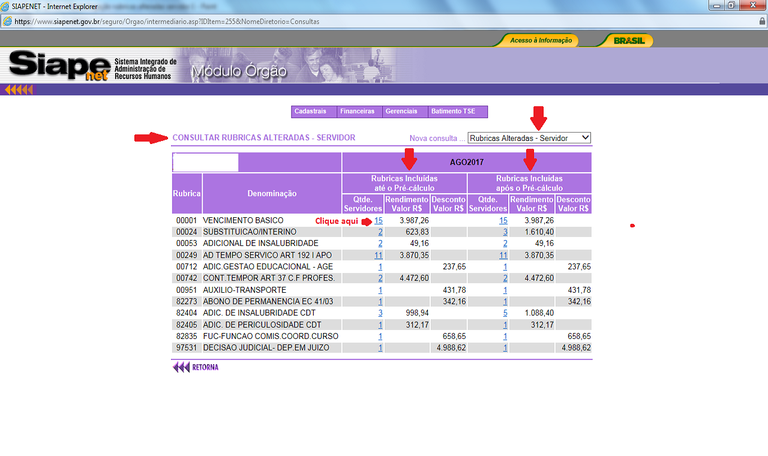Open Adic. de Insalubridade CDT após pré-cálculo link 5

[x=505, y=313]
